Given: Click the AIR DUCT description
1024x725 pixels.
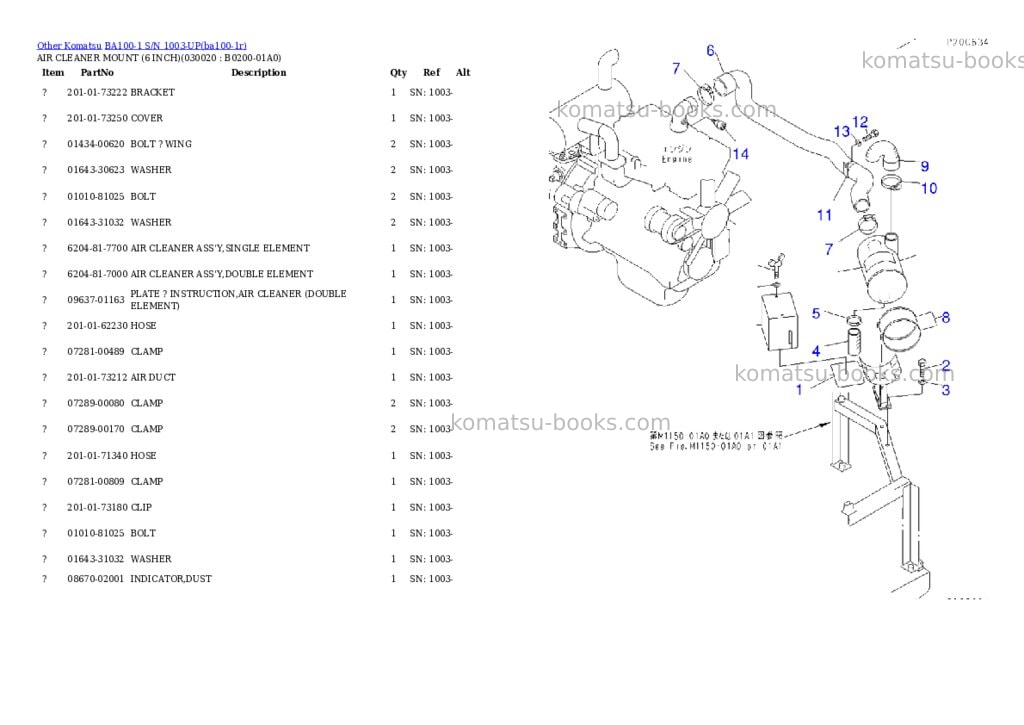Looking at the screenshot, I should point(153,378).
